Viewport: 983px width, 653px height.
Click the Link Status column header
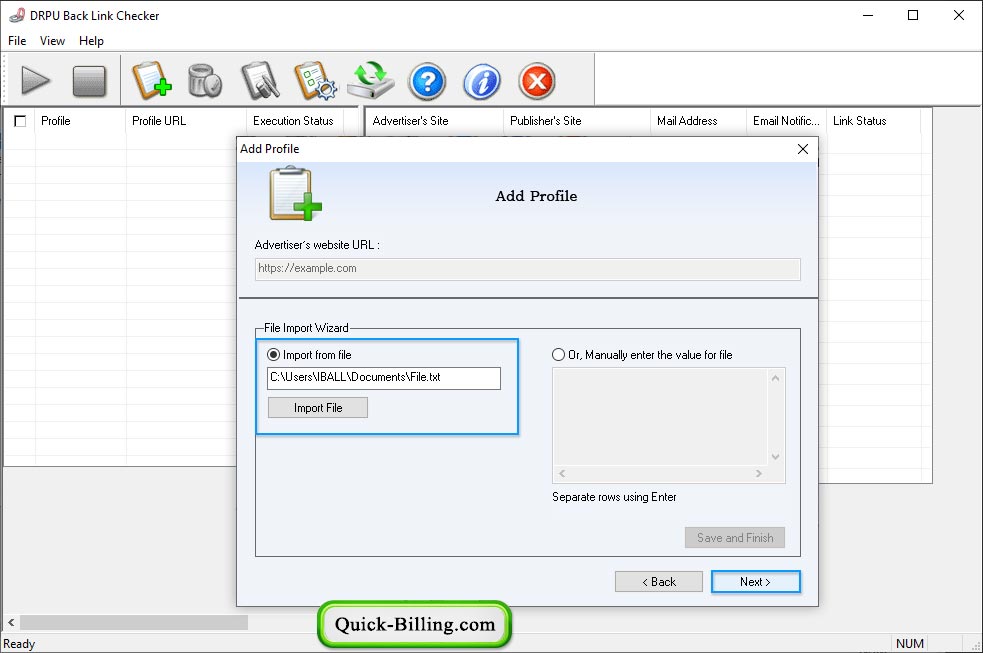pos(873,121)
